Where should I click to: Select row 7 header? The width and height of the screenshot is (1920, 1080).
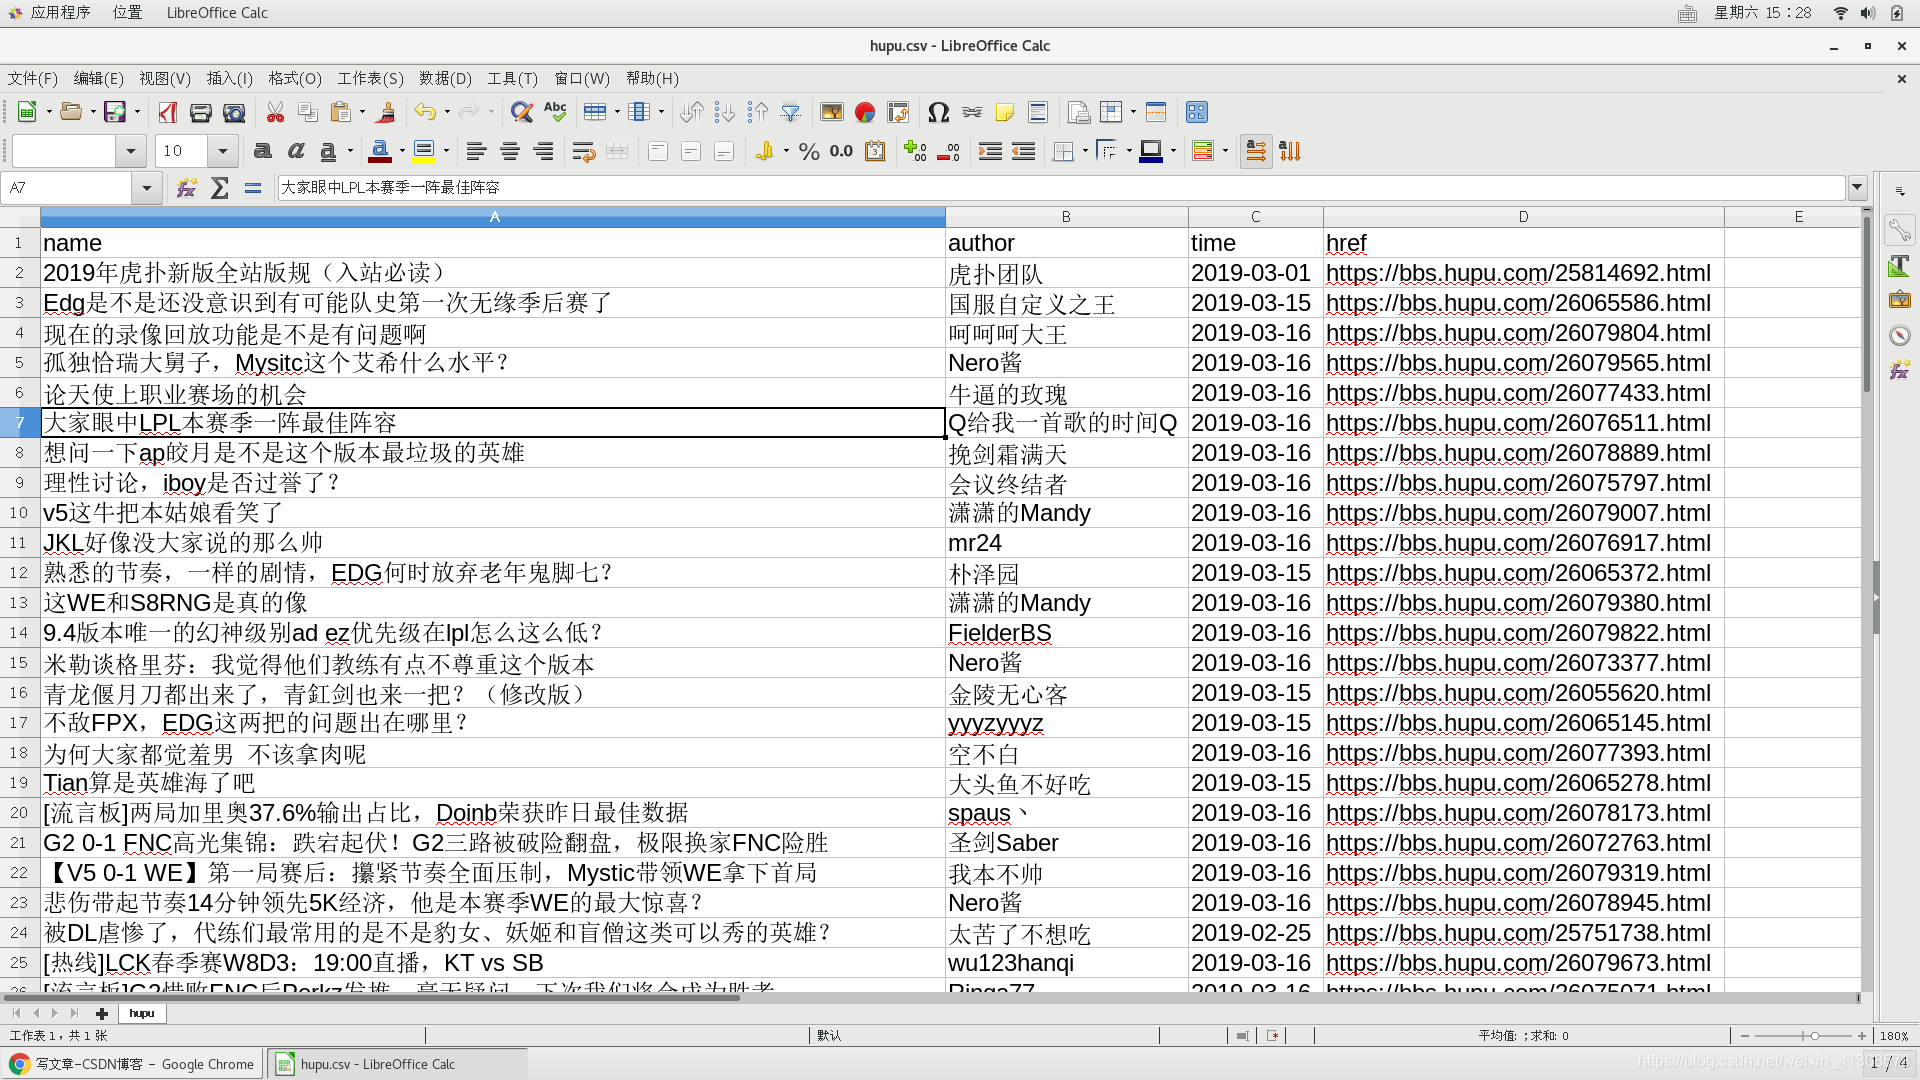(20, 423)
